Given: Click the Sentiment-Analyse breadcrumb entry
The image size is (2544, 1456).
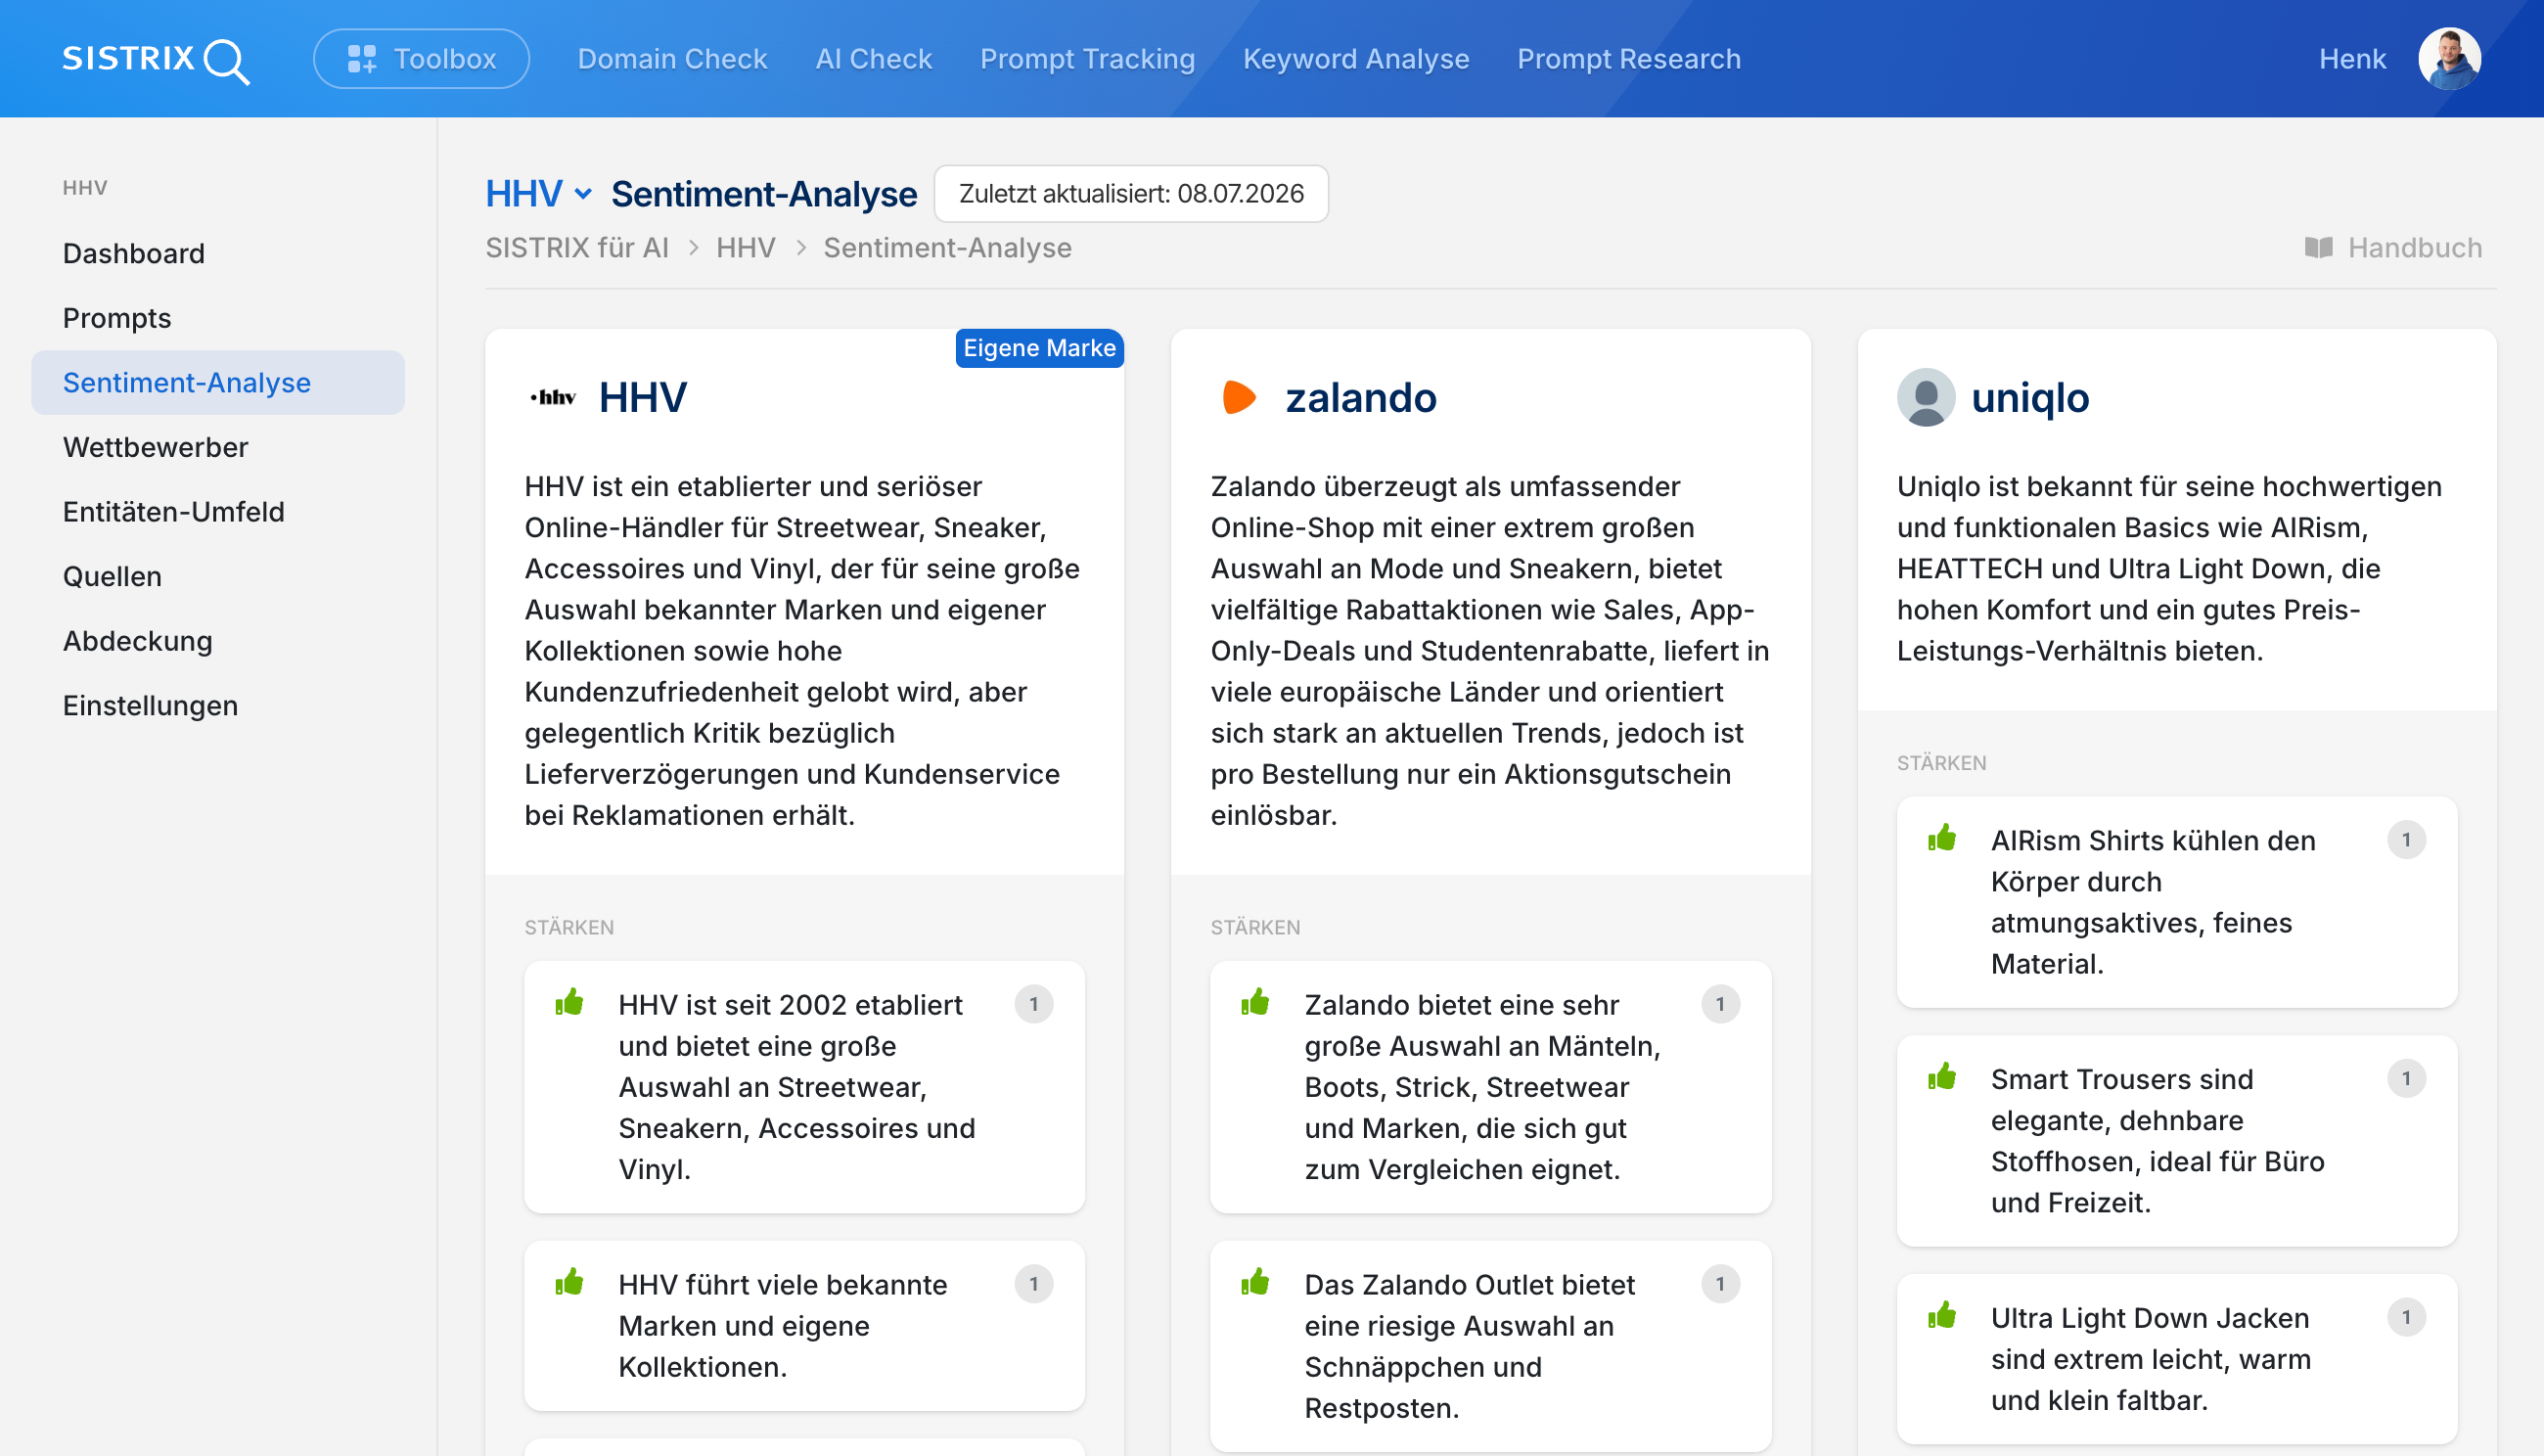Looking at the screenshot, I should coord(947,248).
